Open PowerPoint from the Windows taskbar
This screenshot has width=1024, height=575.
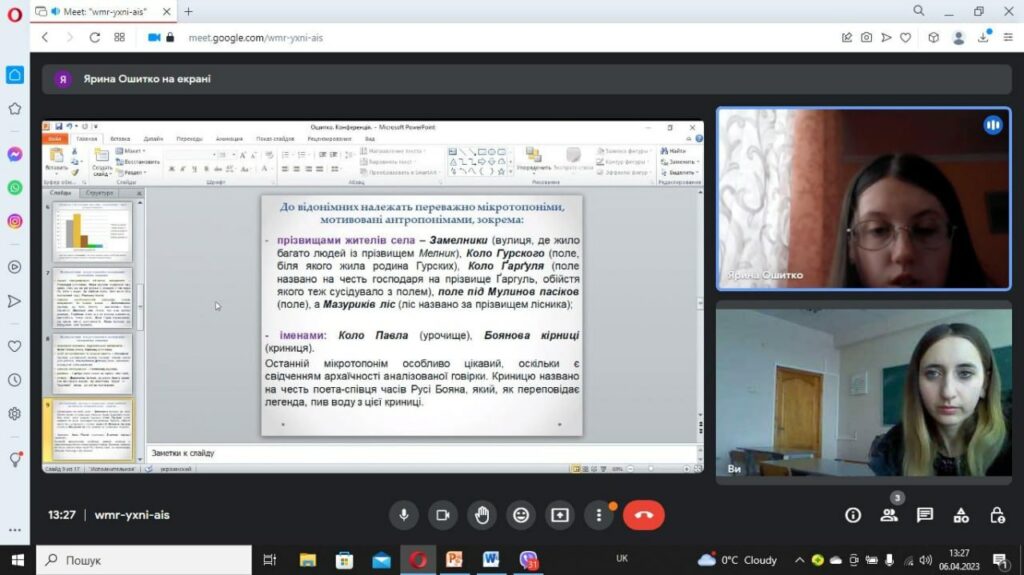pos(454,560)
